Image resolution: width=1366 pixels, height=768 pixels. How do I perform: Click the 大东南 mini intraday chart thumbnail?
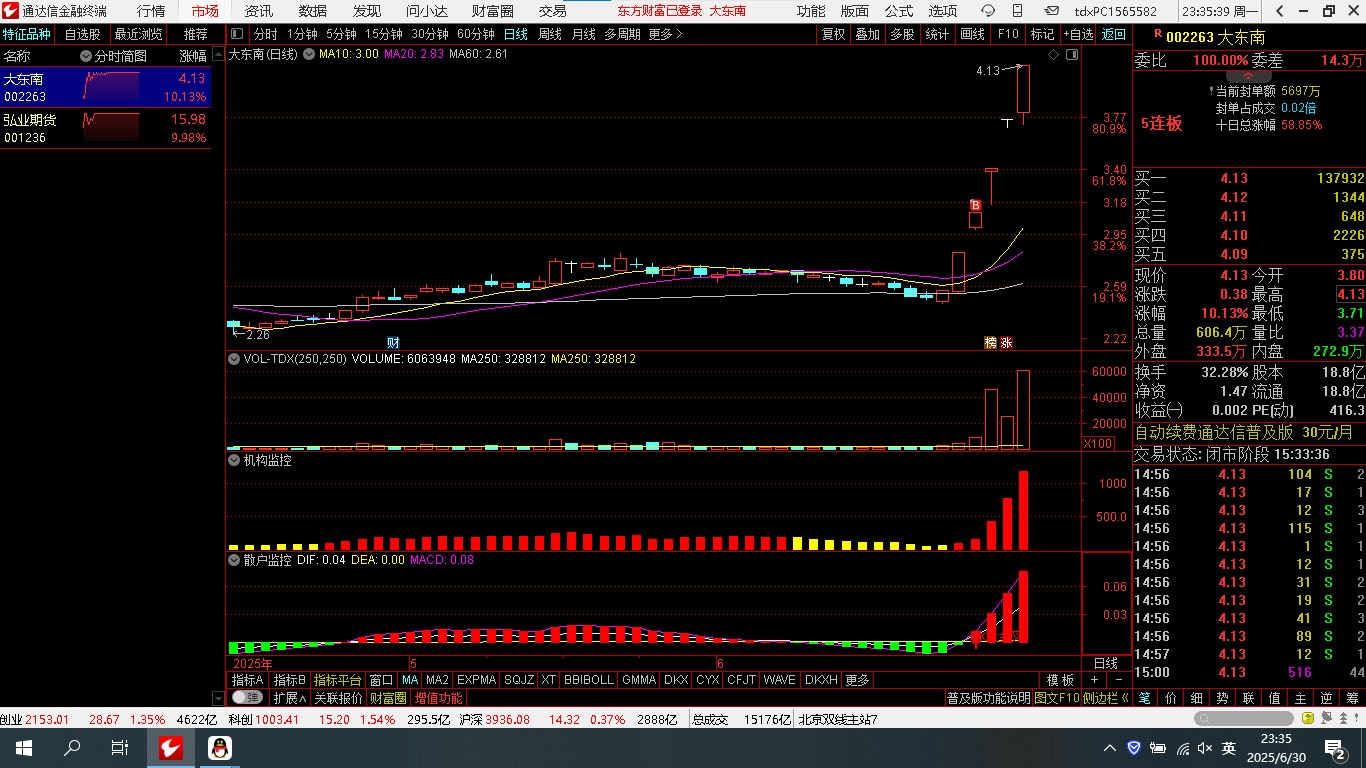click(112, 86)
